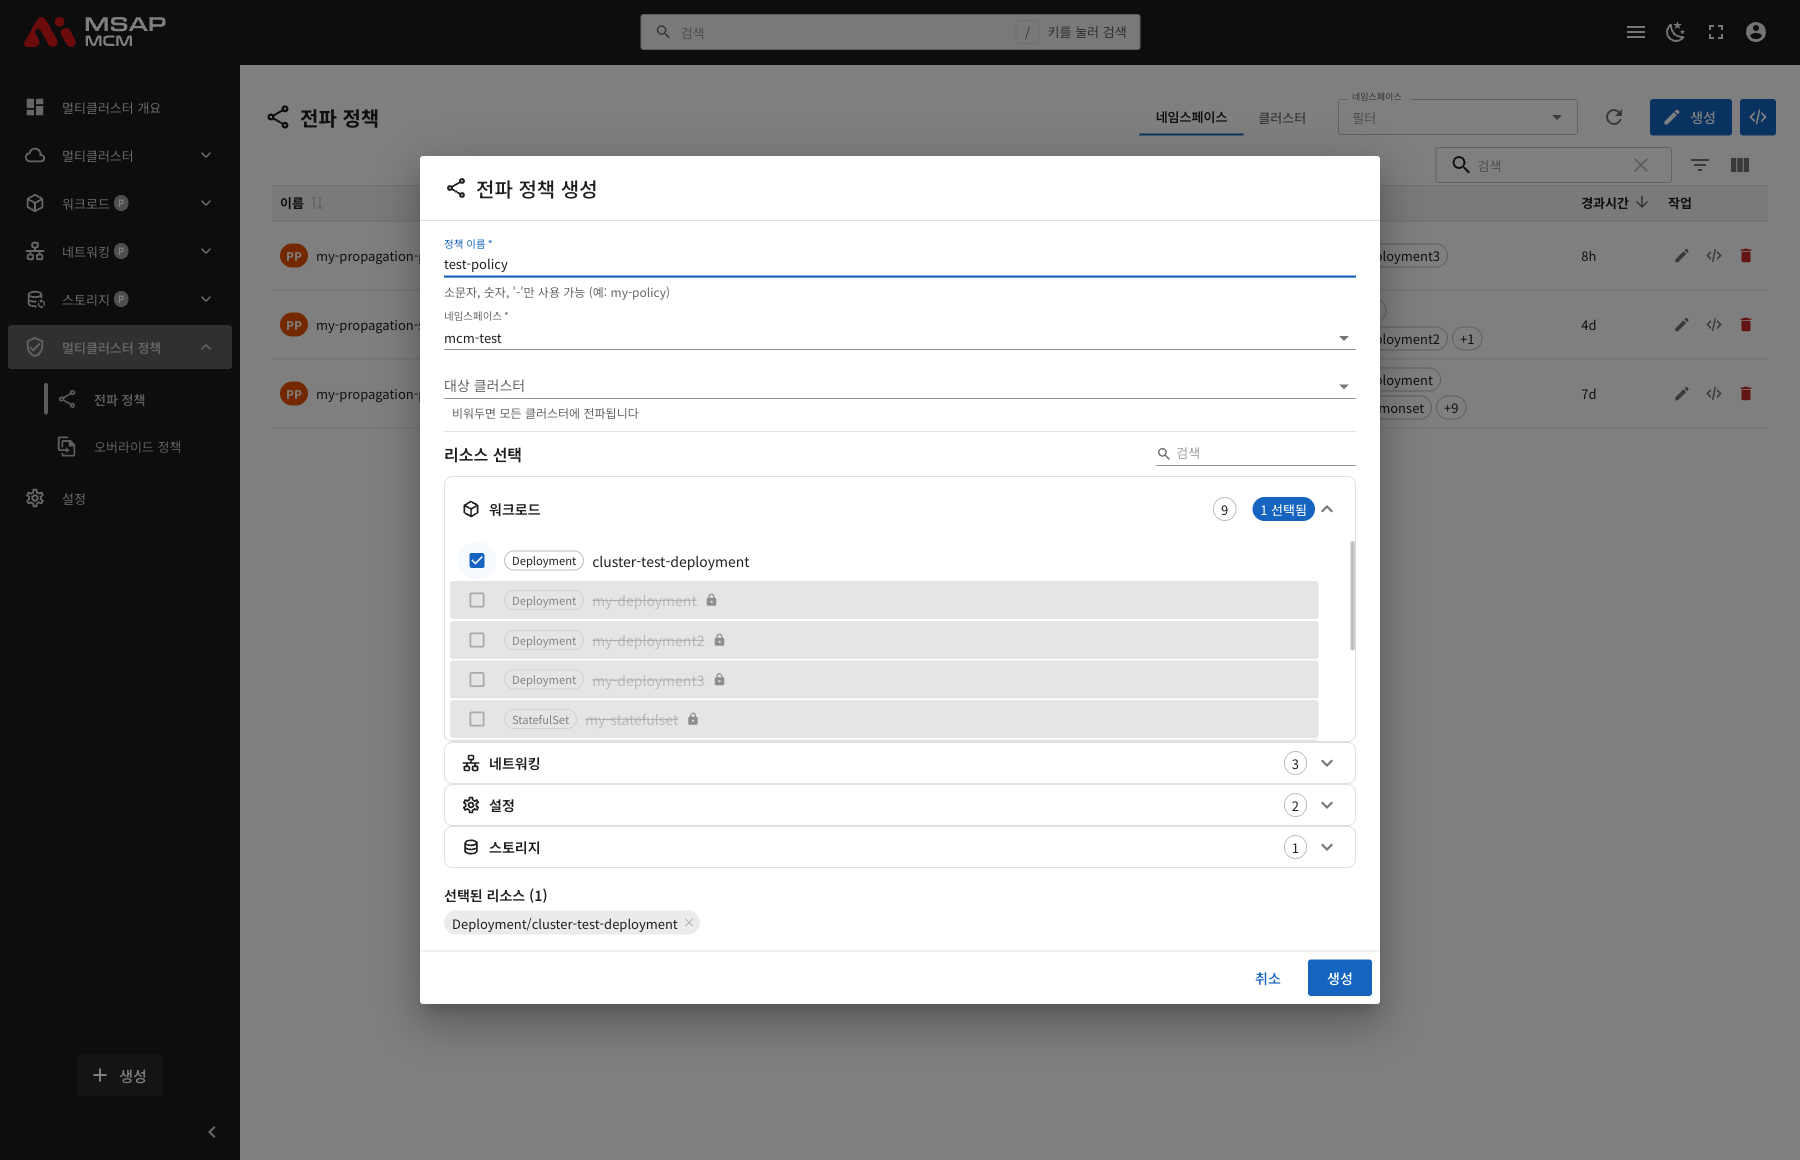View YAML of policy aged 8h
This screenshot has width=1800, height=1160.
pos(1714,256)
